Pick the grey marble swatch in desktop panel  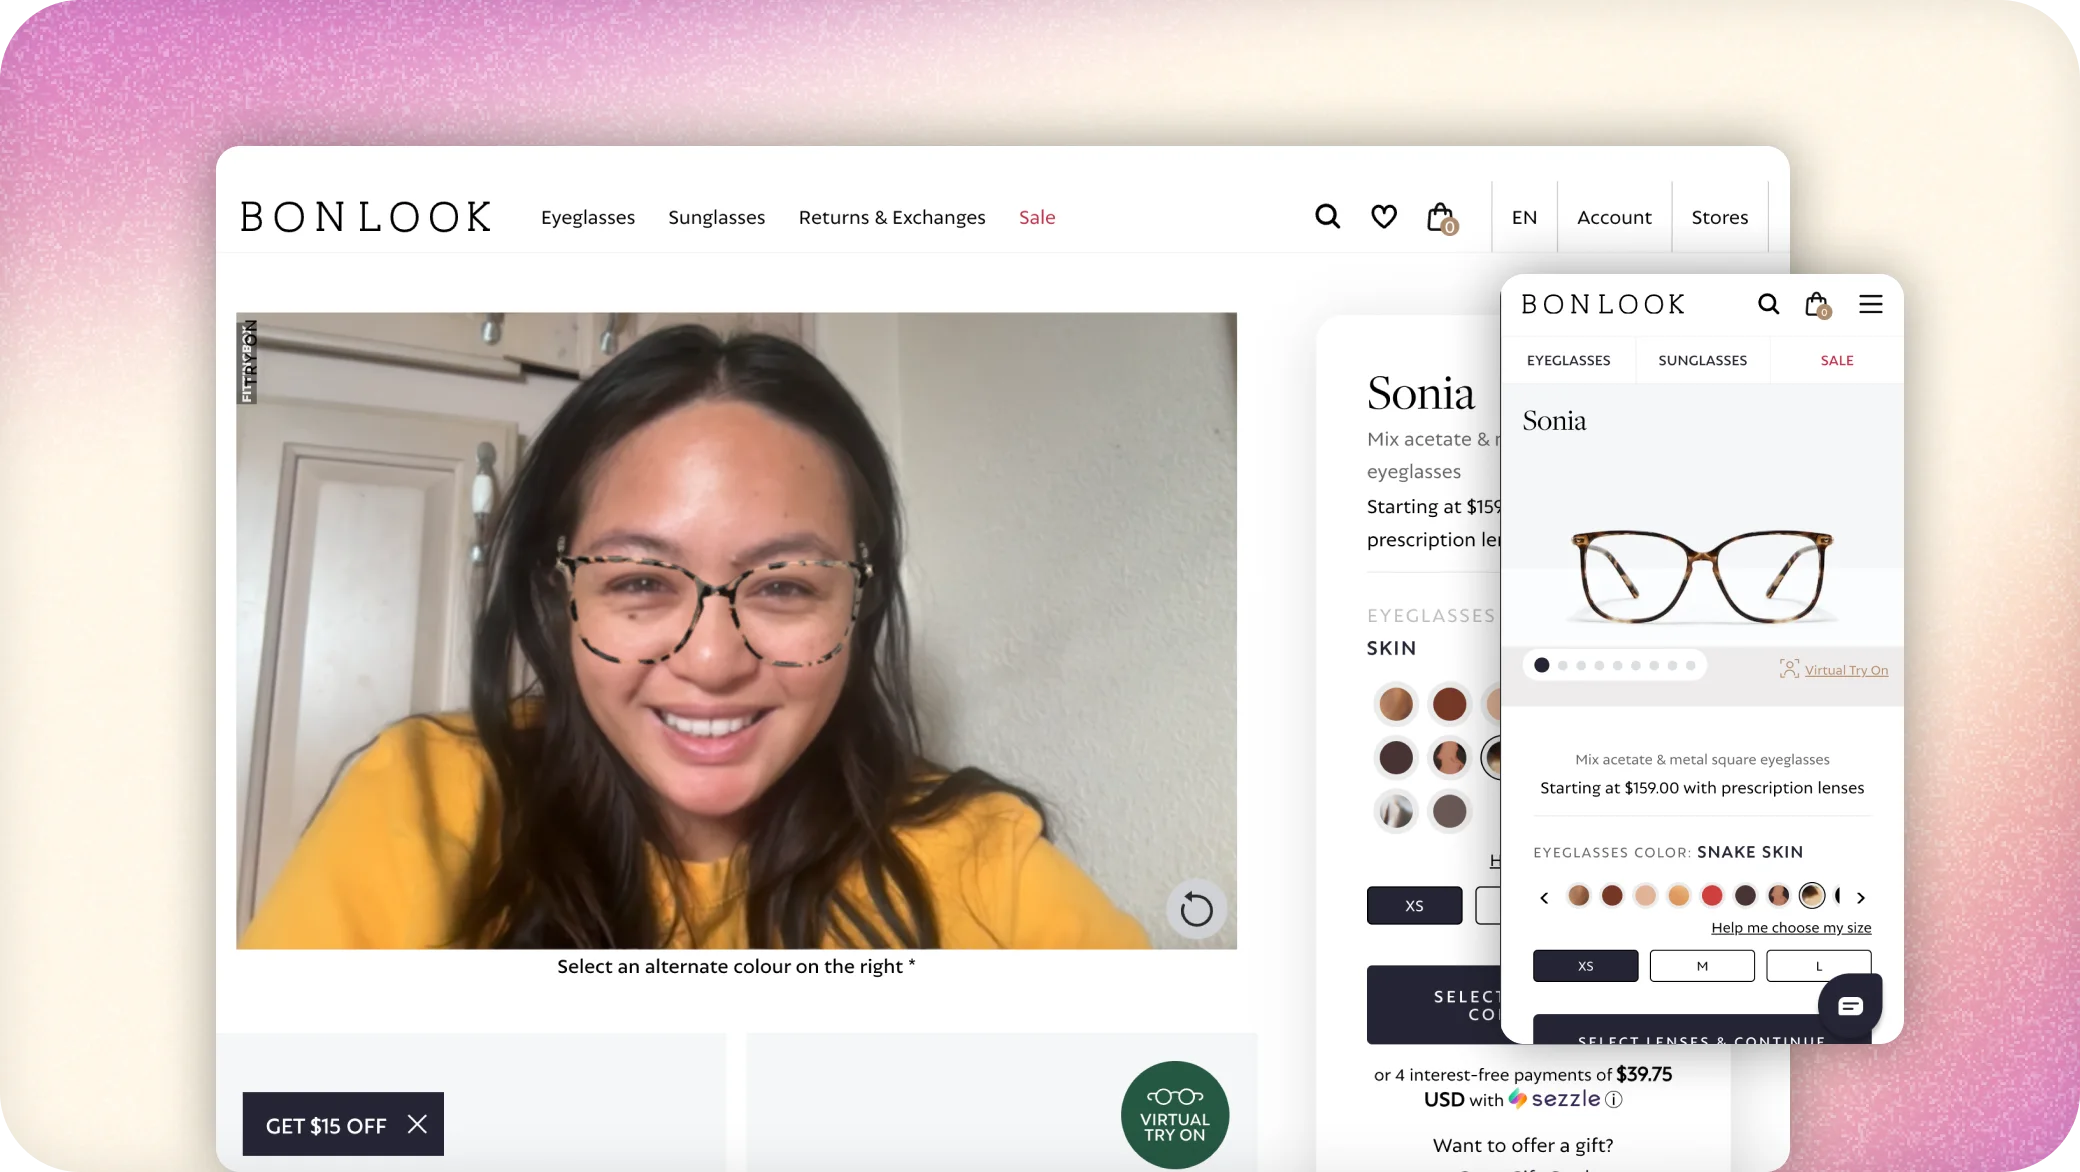(1396, 811)
